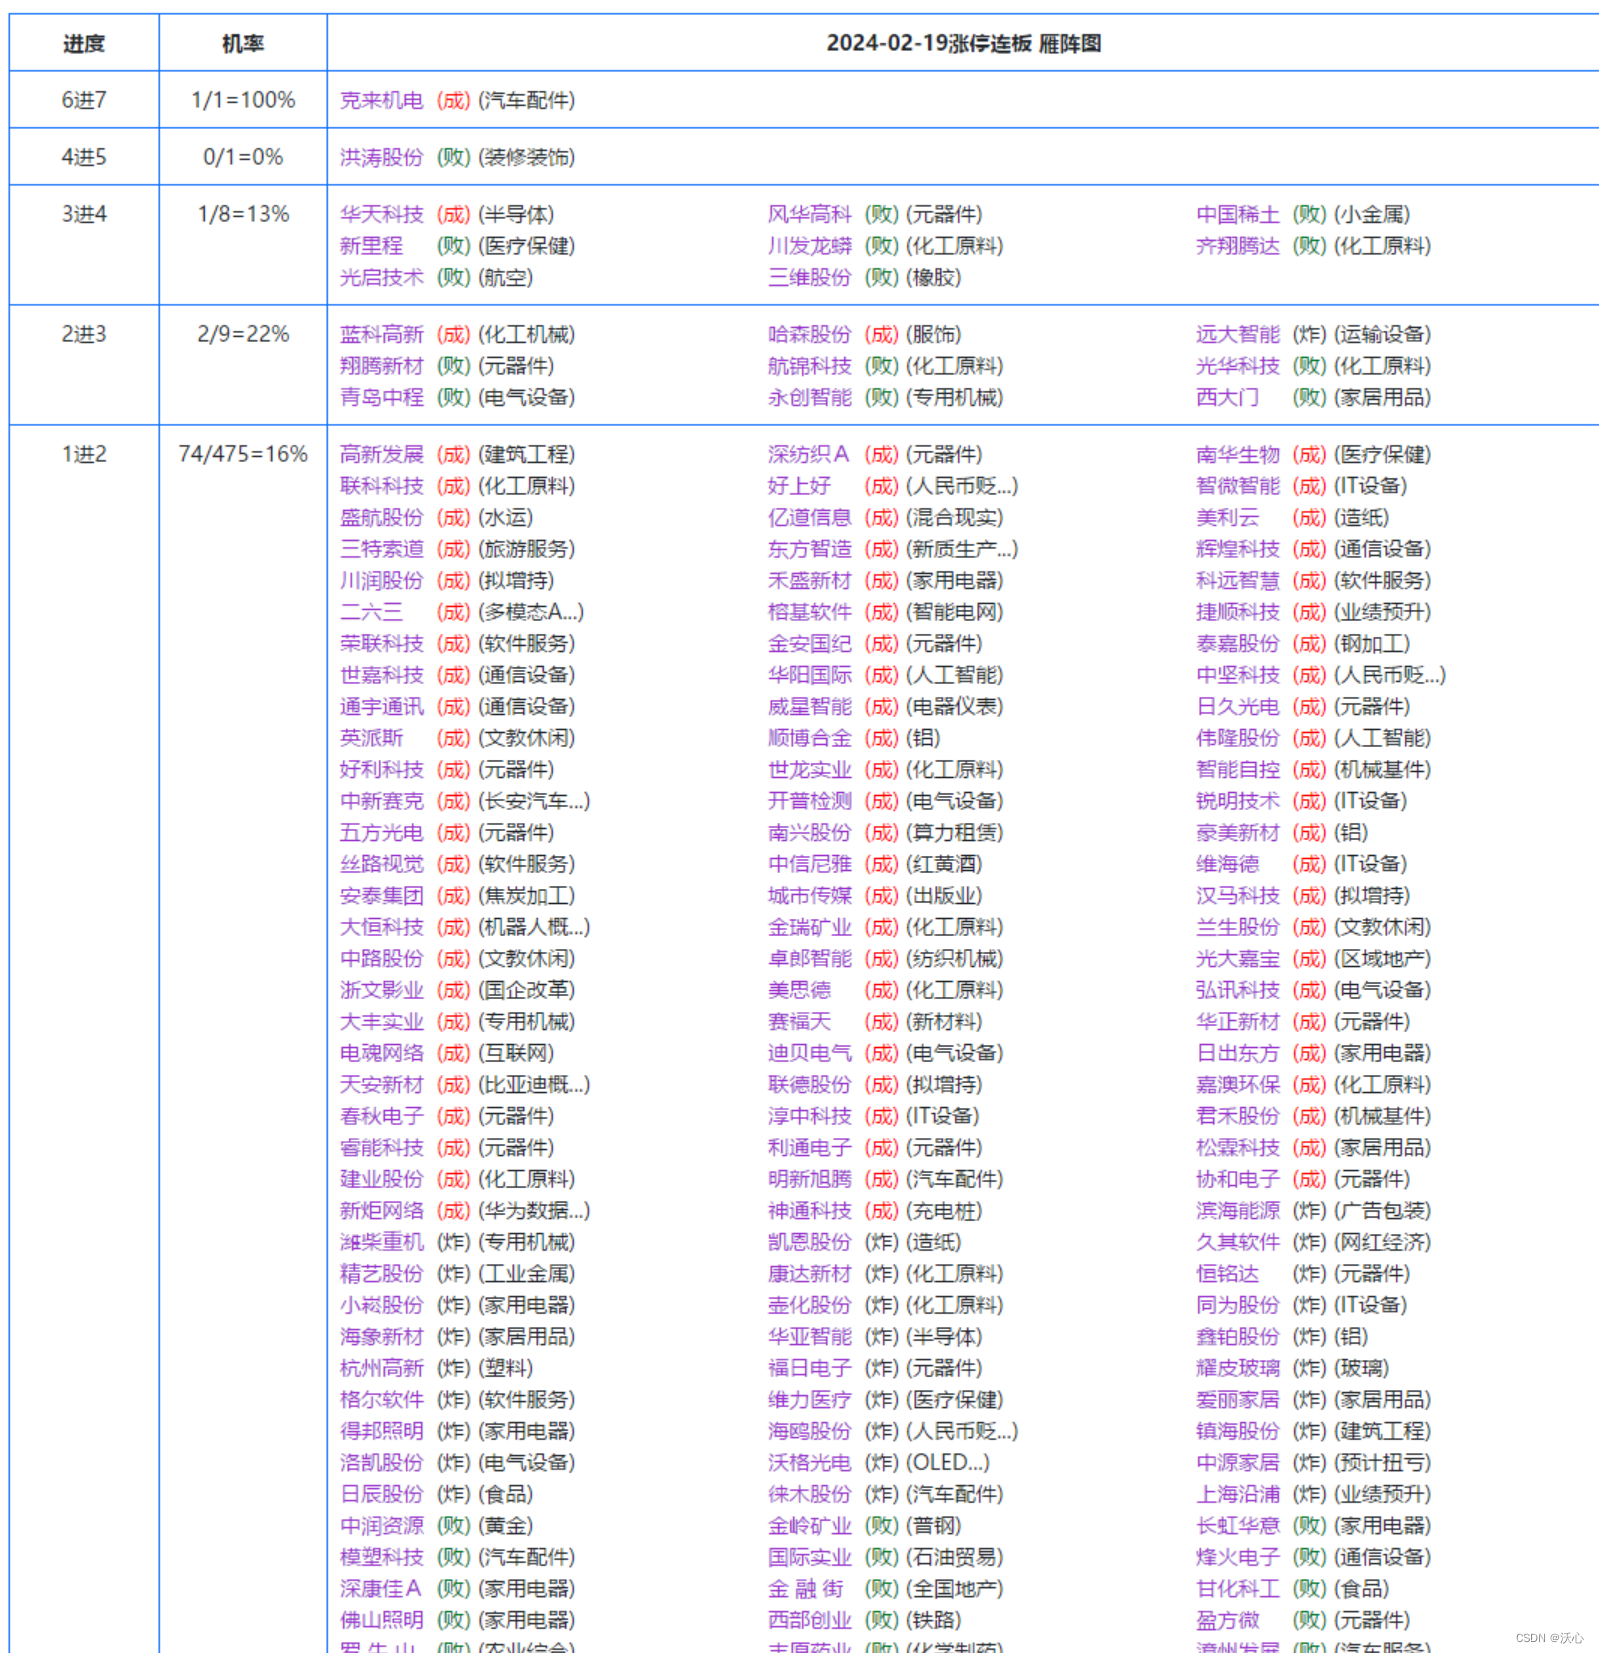Select 福日电子 stock name

[809, 1368]
